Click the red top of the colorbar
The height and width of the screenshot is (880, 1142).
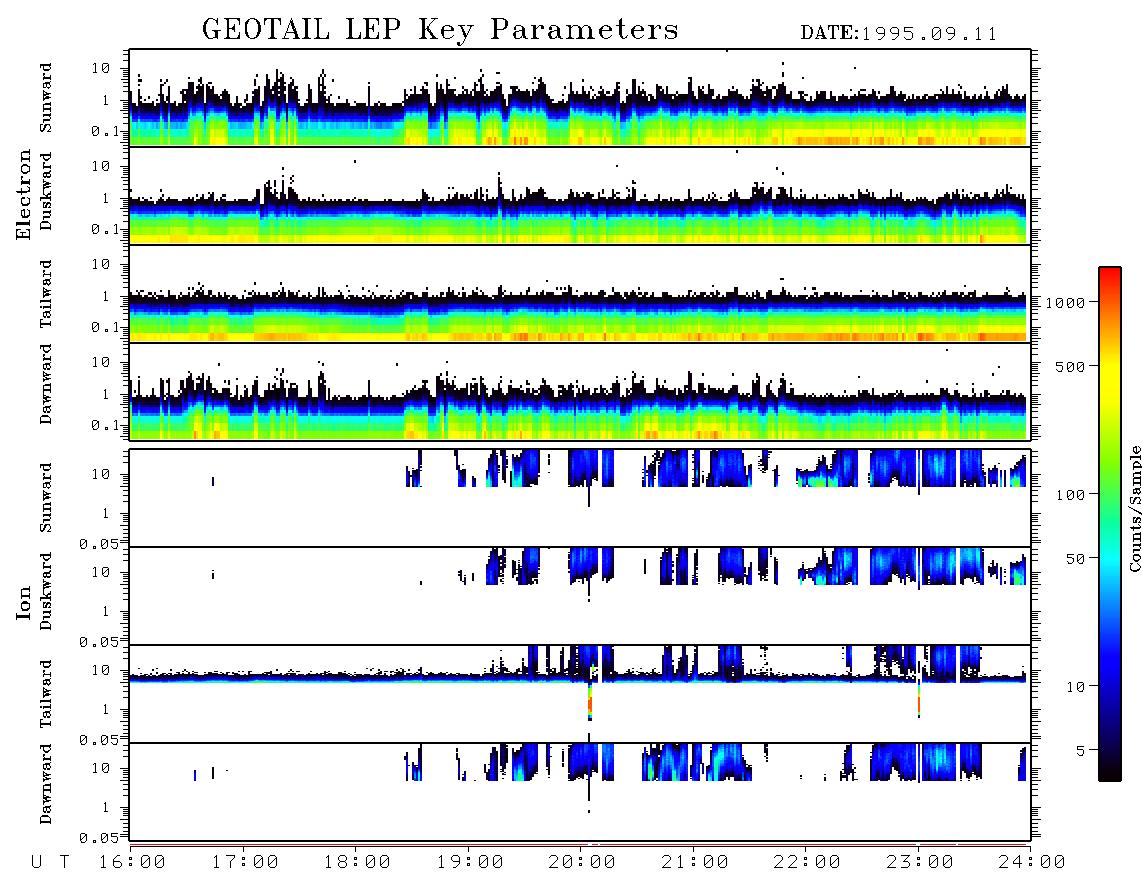[1110, 273]
